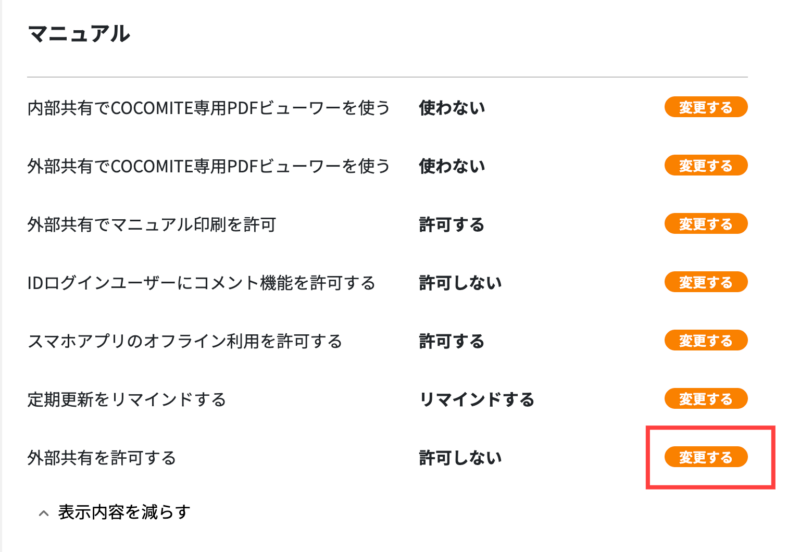Image resolution: width=800 pixels, height=552 pixels.
Task: Click the IDログインユーザーにコメント機能を許可する label
Action: coord(201,283)
